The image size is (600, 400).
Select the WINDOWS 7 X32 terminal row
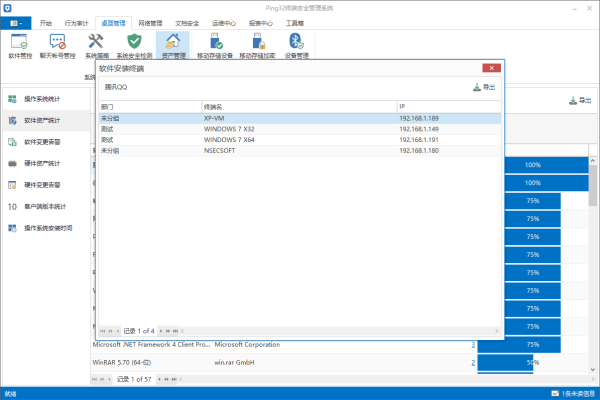point(300,129)
